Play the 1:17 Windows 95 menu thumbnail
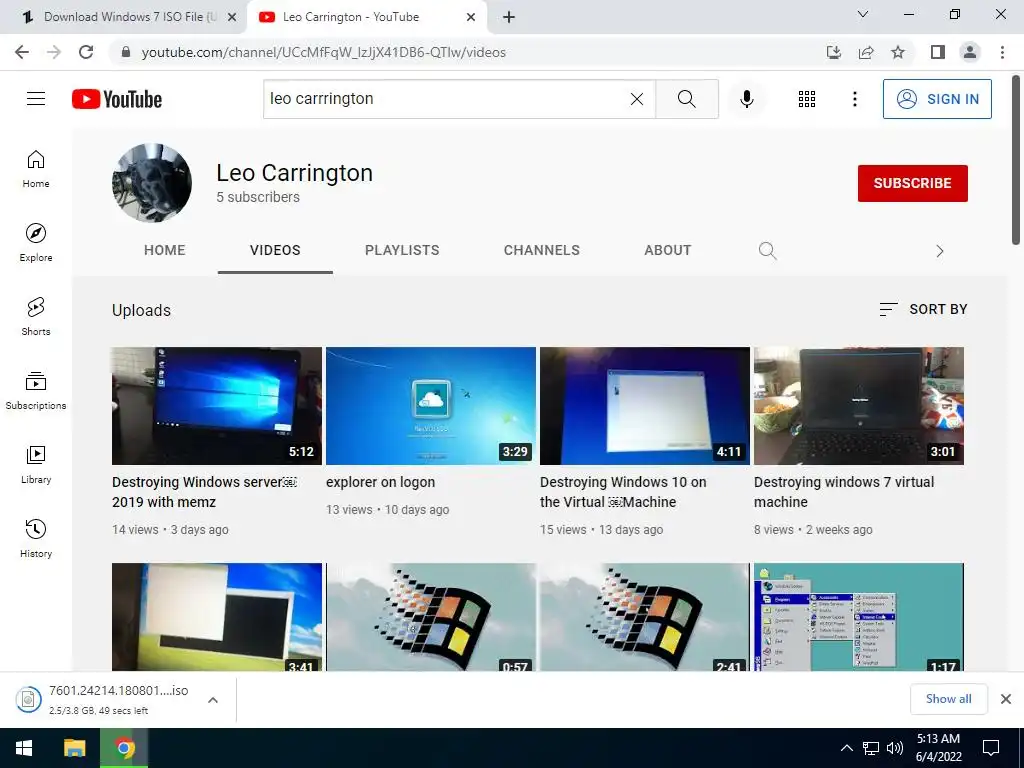 click(x=859, y=617)
